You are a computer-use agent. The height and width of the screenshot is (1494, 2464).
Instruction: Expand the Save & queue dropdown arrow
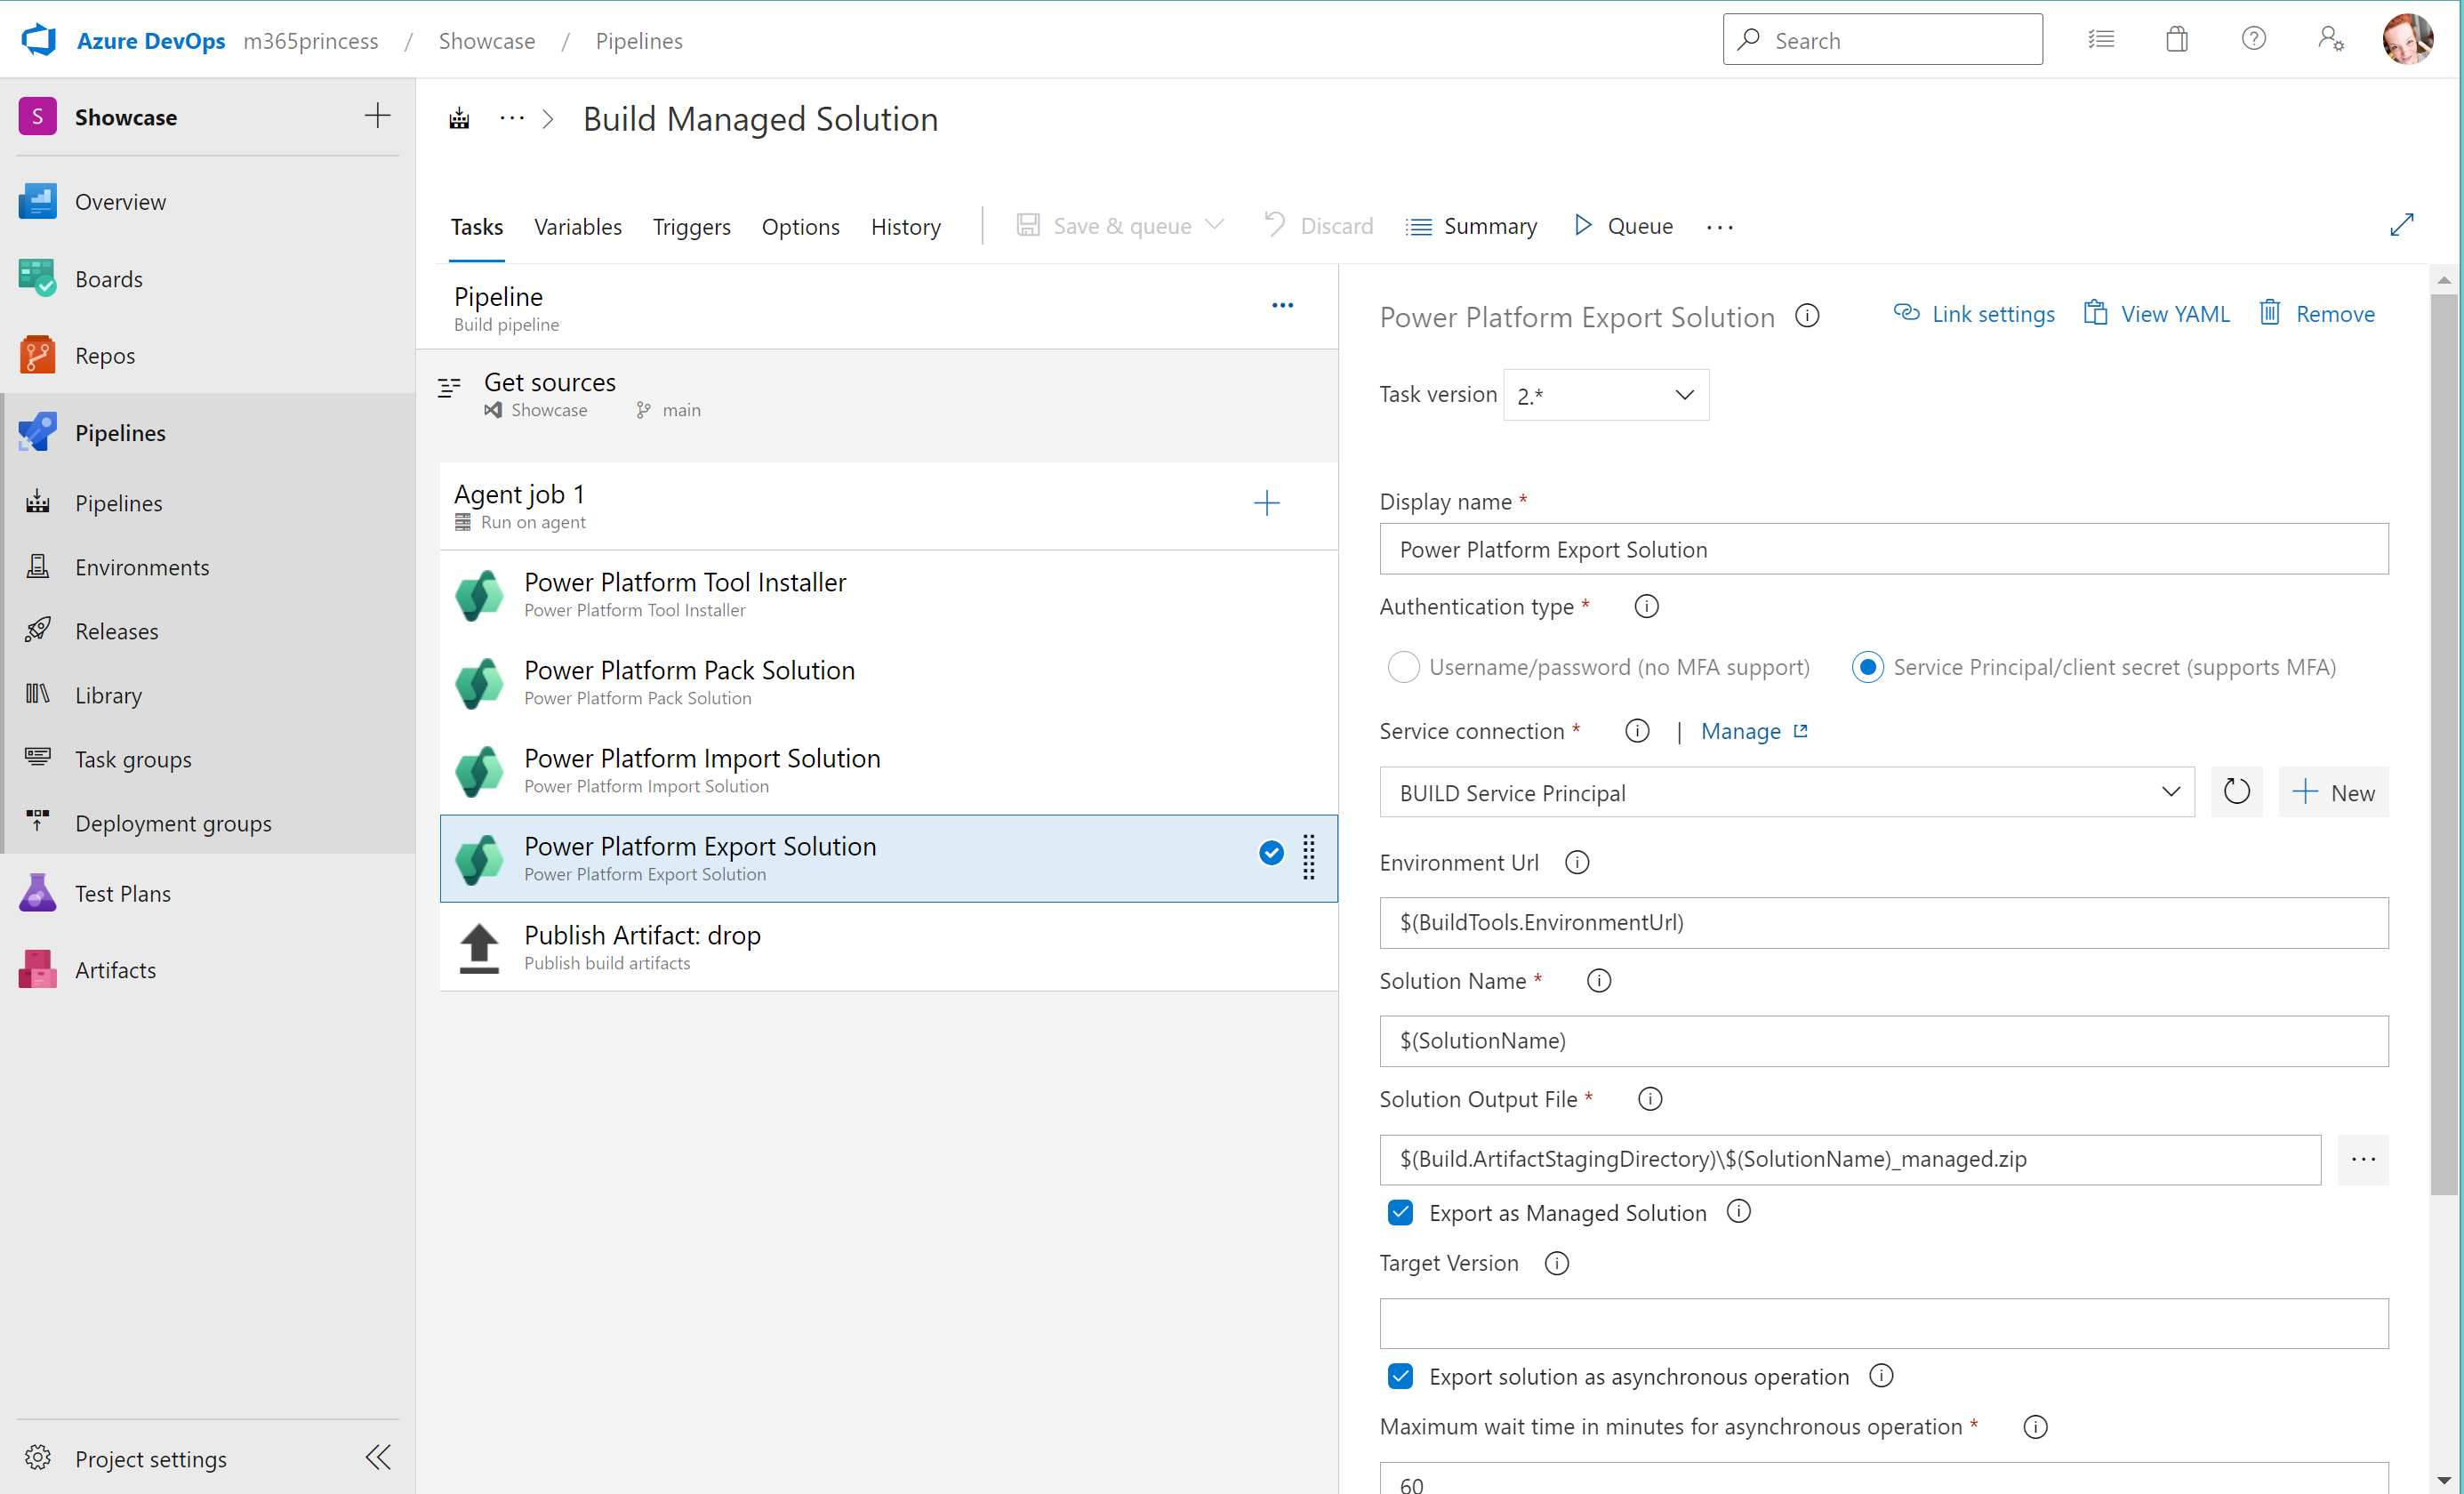(x=1215, y=225)
